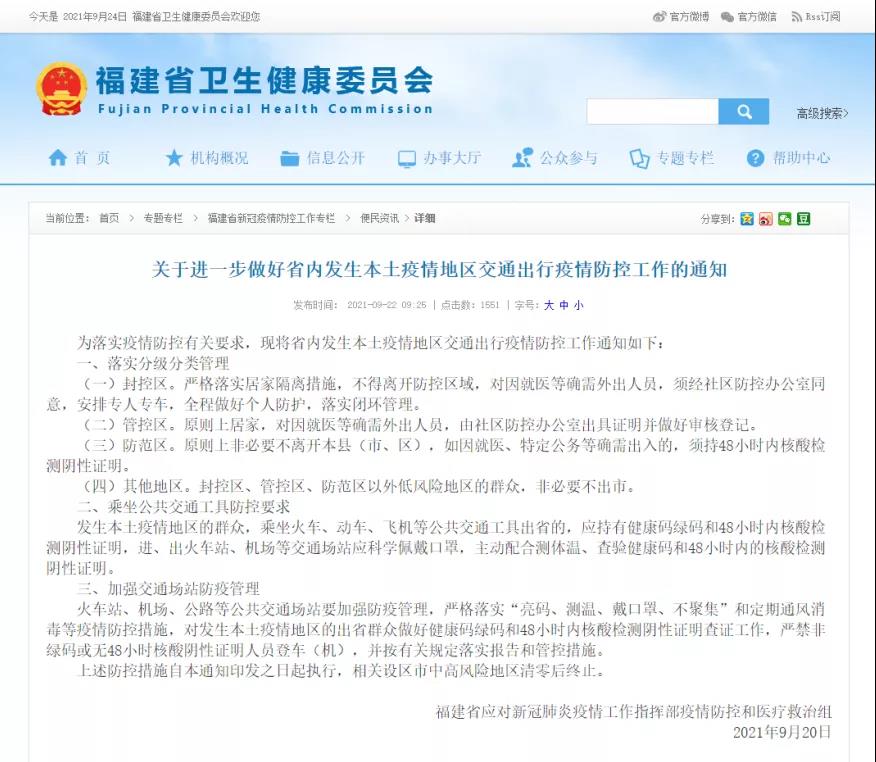The width and height of the screenshot is (876, 762).
Task: Open the 官方微信 link at top
Action: [x=749, y=17]
